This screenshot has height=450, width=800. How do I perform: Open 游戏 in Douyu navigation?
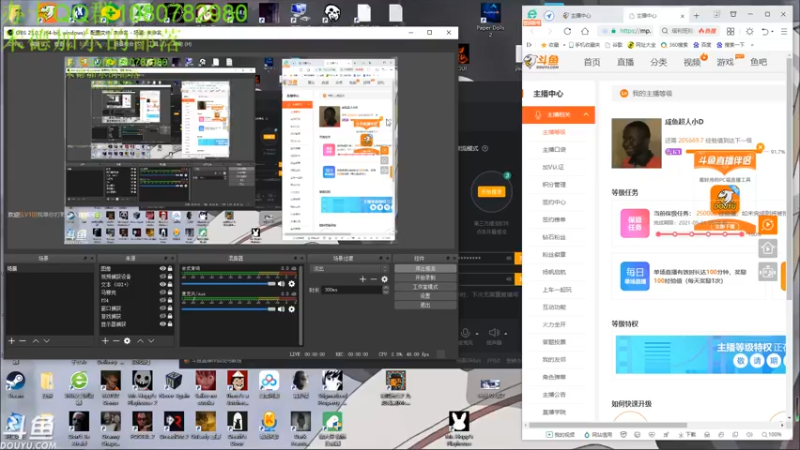pos(725,62)
